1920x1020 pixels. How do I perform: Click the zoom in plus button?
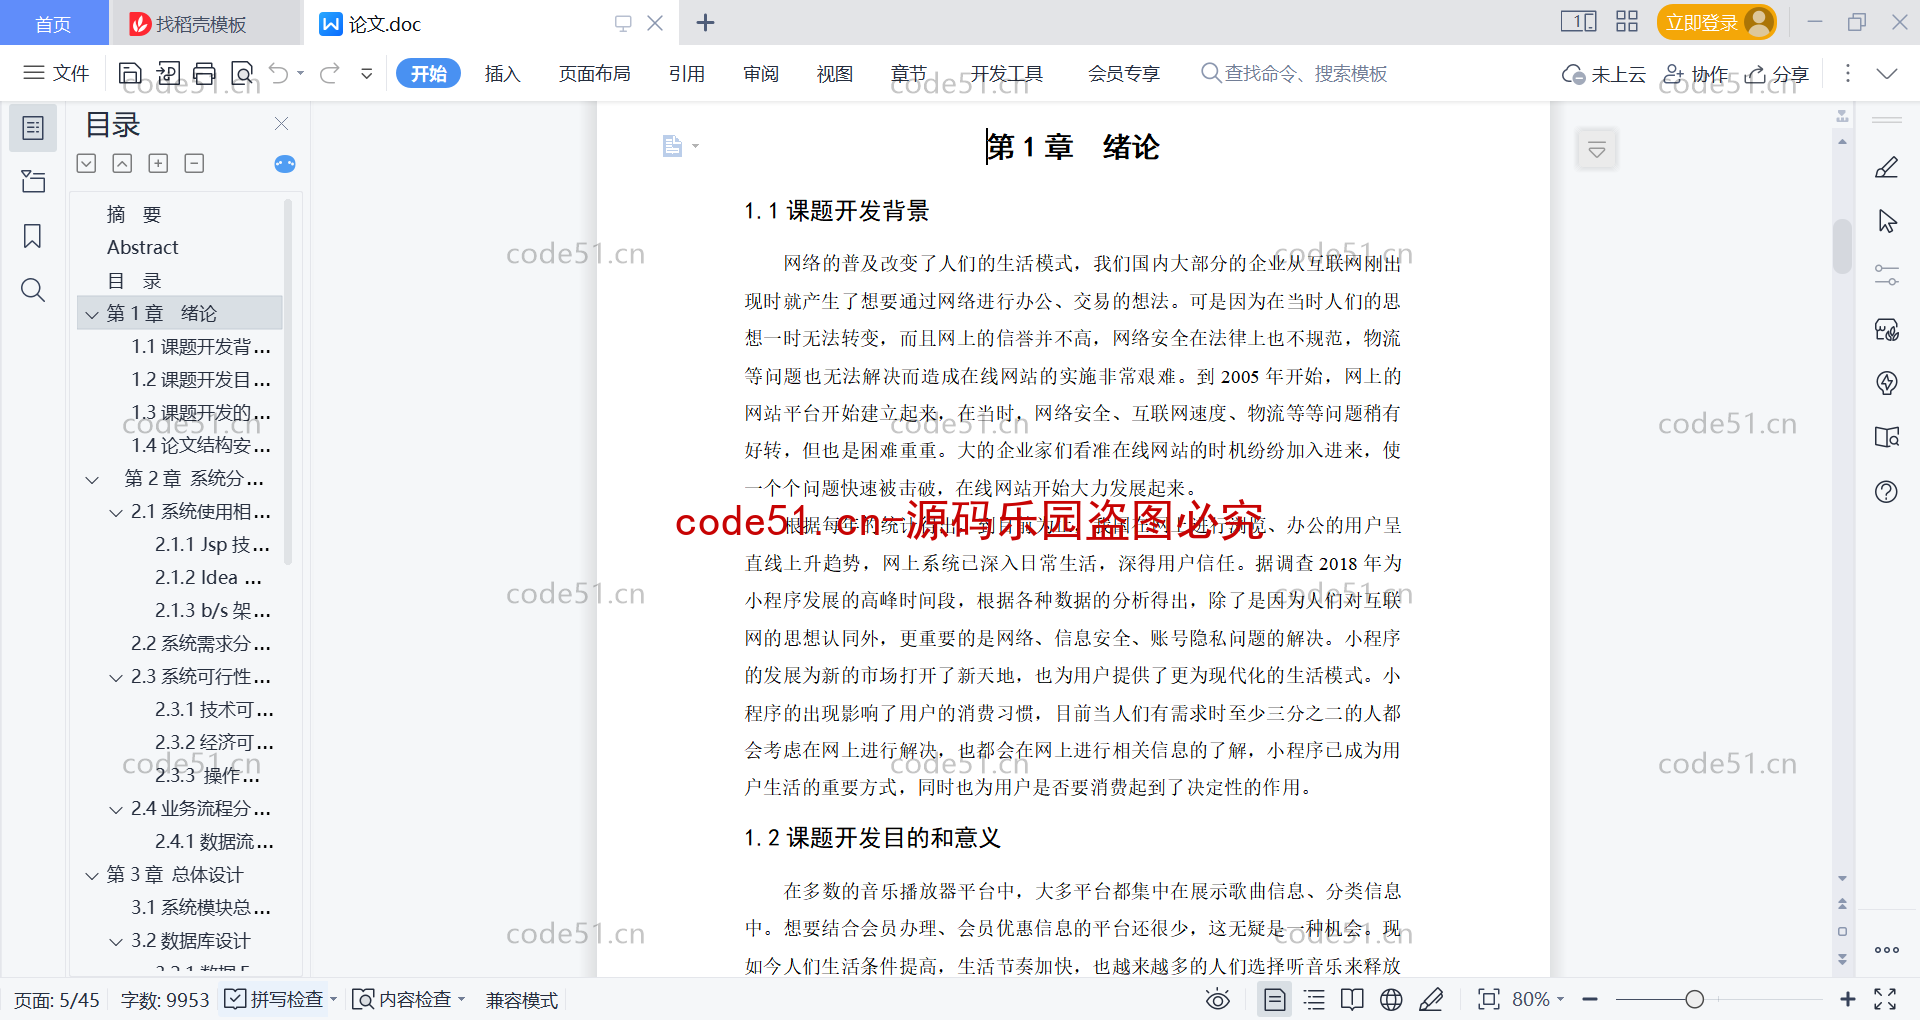click(1848, 999)
